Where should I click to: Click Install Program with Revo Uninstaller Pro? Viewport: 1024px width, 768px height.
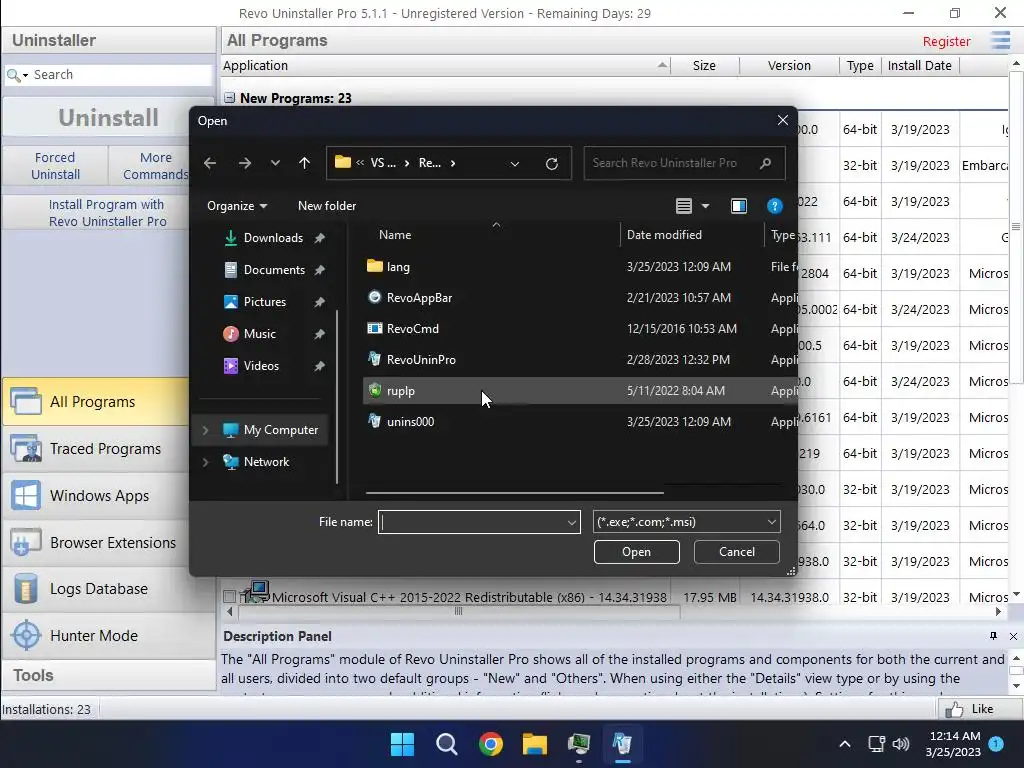(x=97, y=213)
